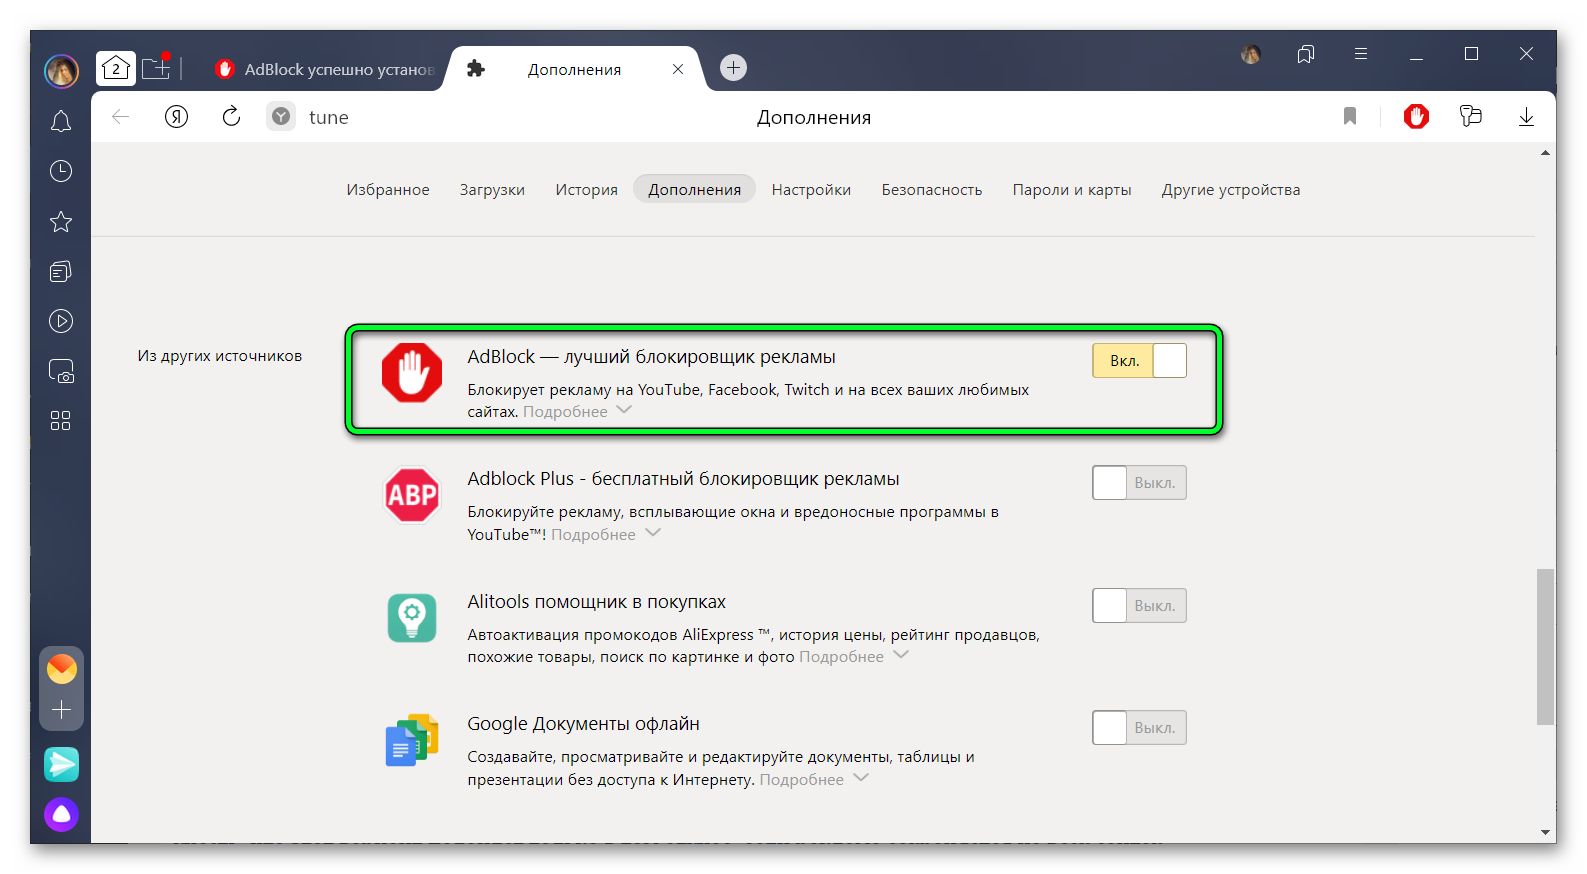Open collections icon in sidebar
This screenshot has width=1587, height=874.
pos(61,271)
